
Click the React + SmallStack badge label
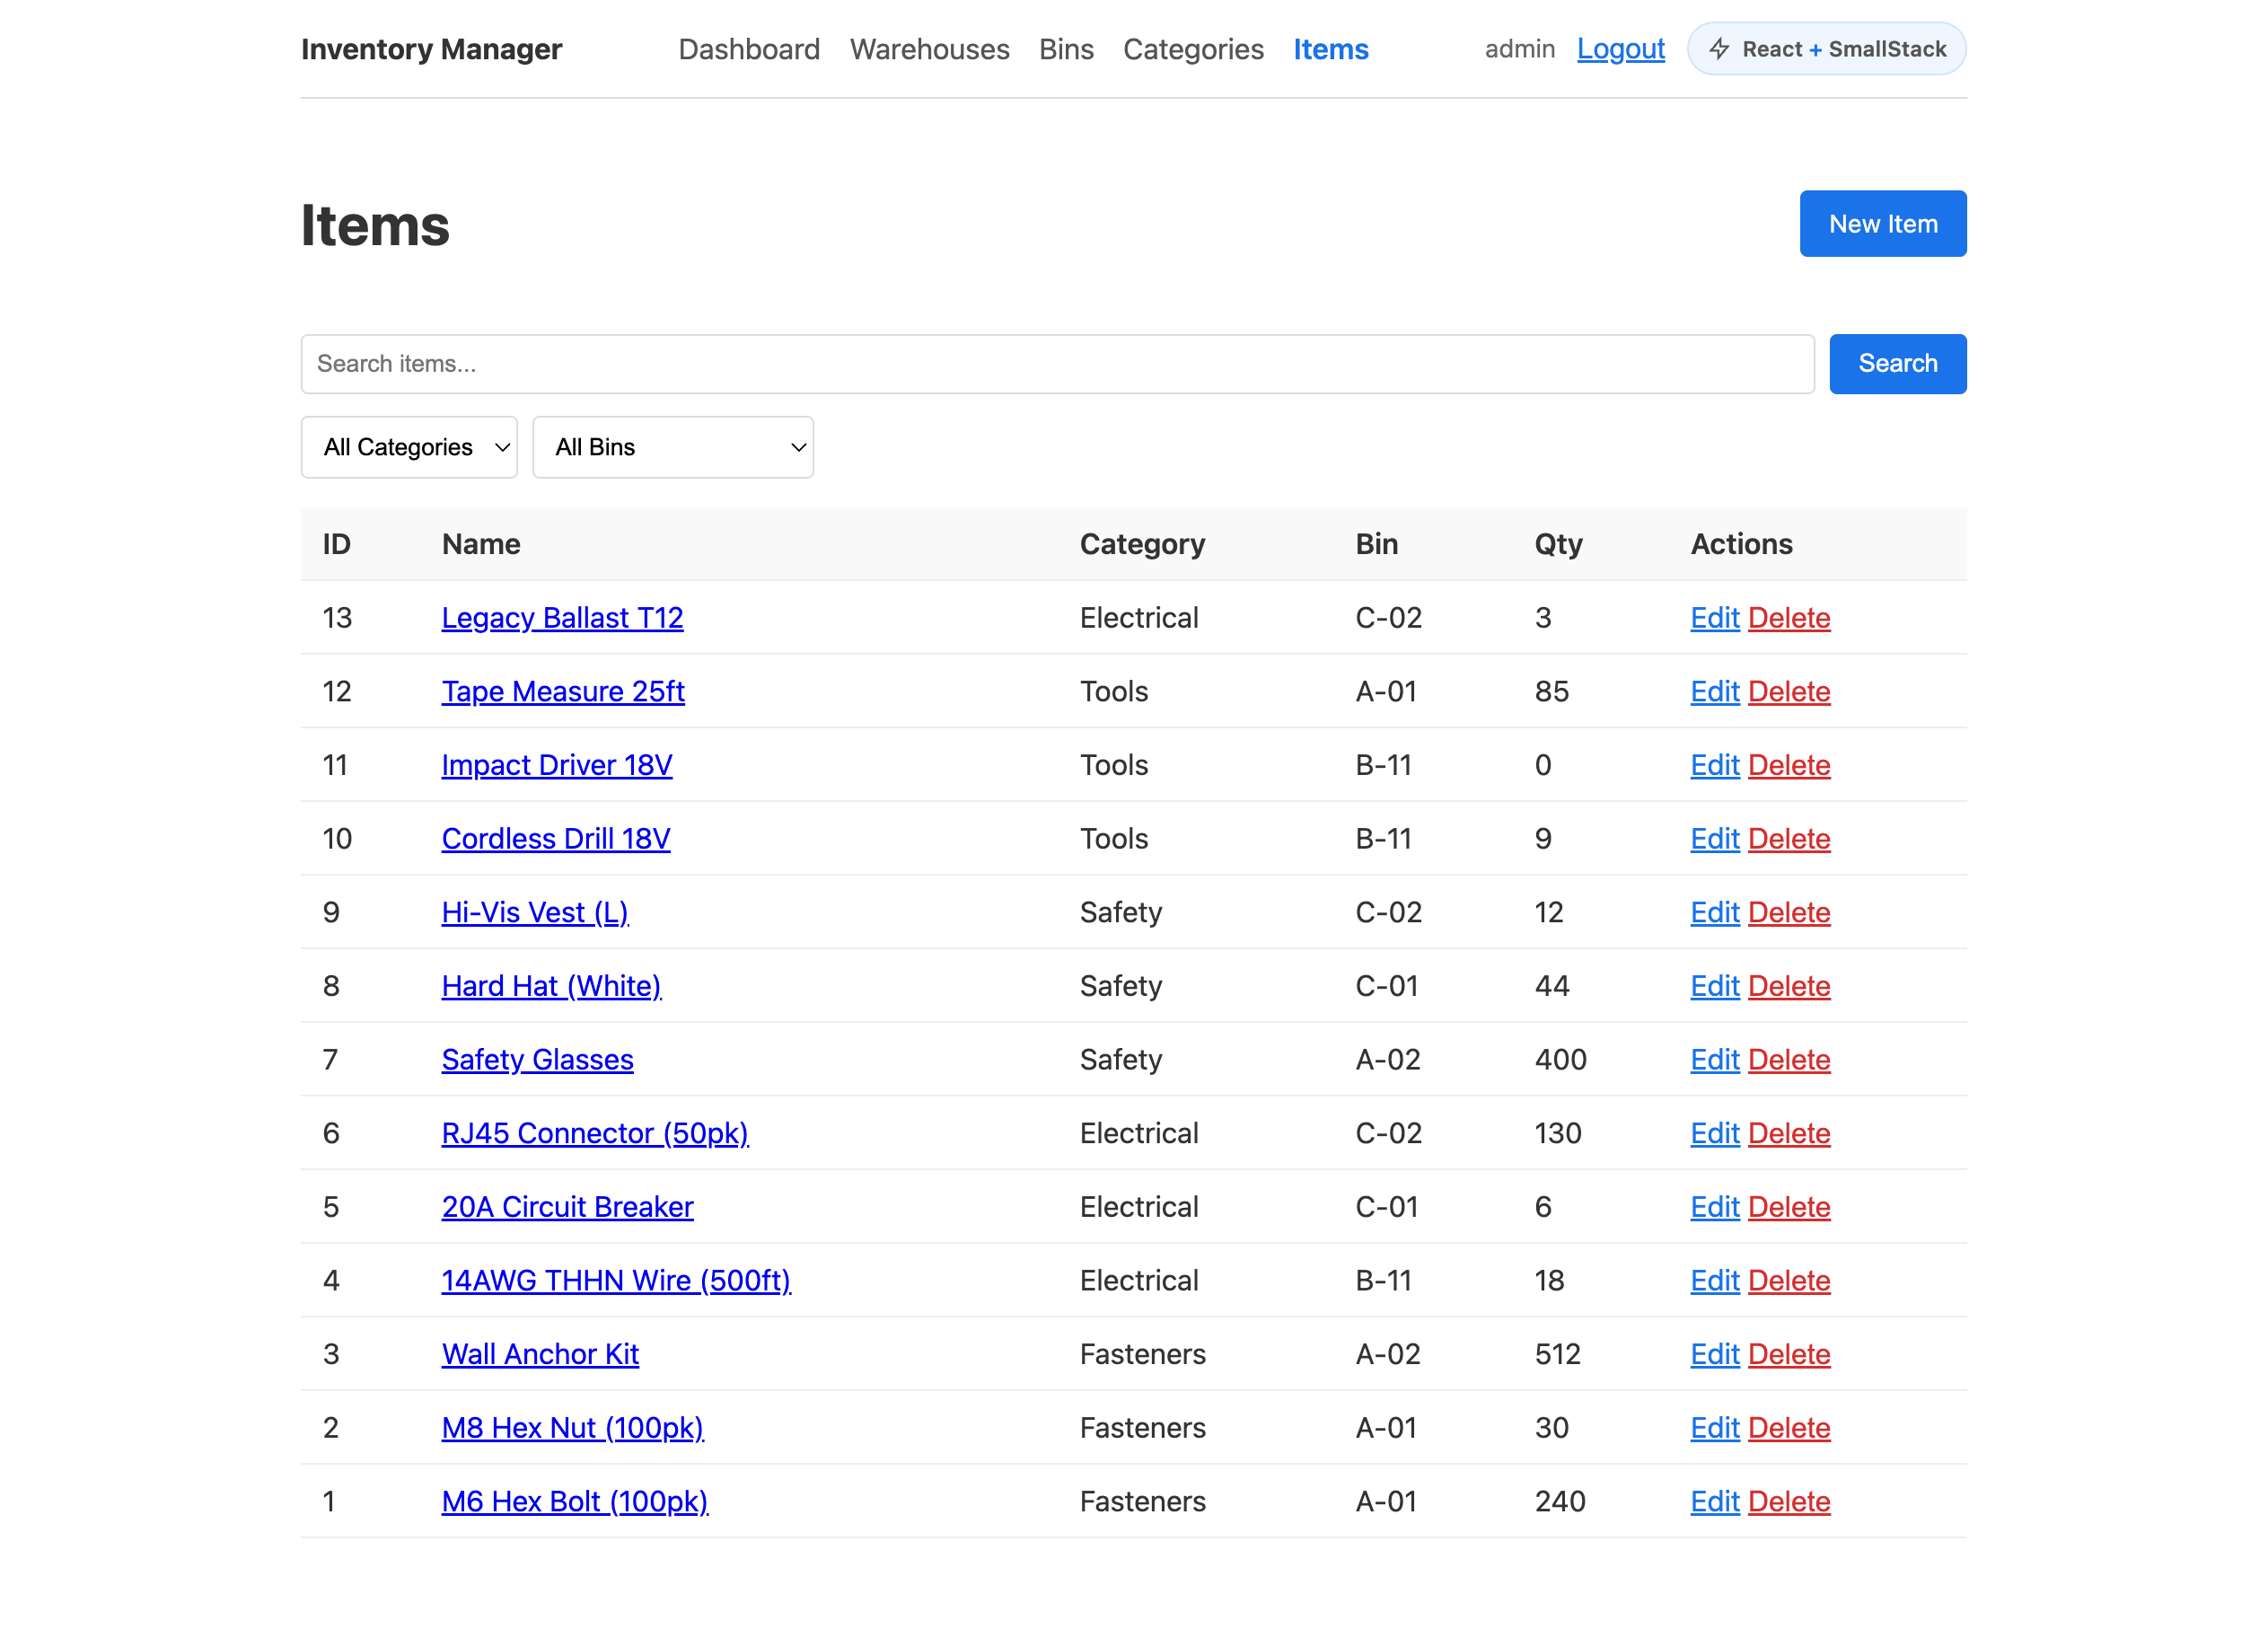pyautogui.click(x=1844, y=49)
